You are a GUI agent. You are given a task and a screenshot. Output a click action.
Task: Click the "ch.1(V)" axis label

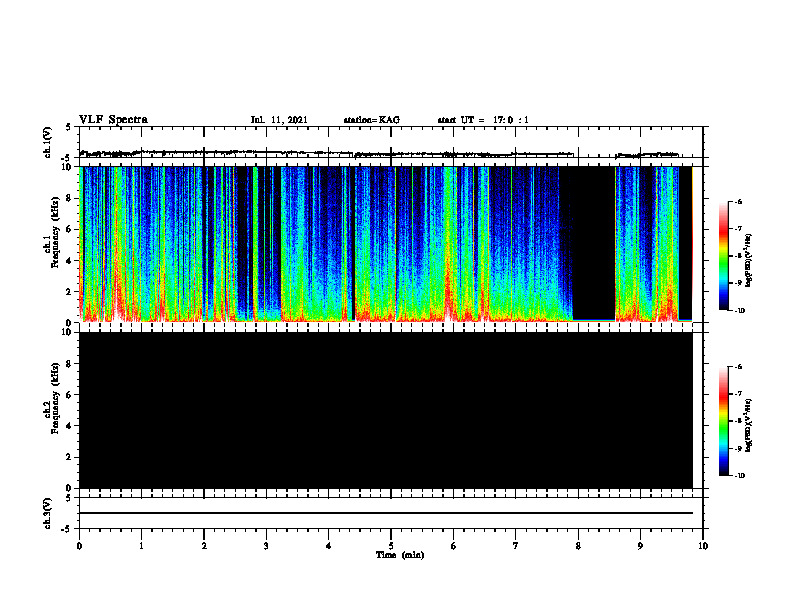click(x=47, y=142)
